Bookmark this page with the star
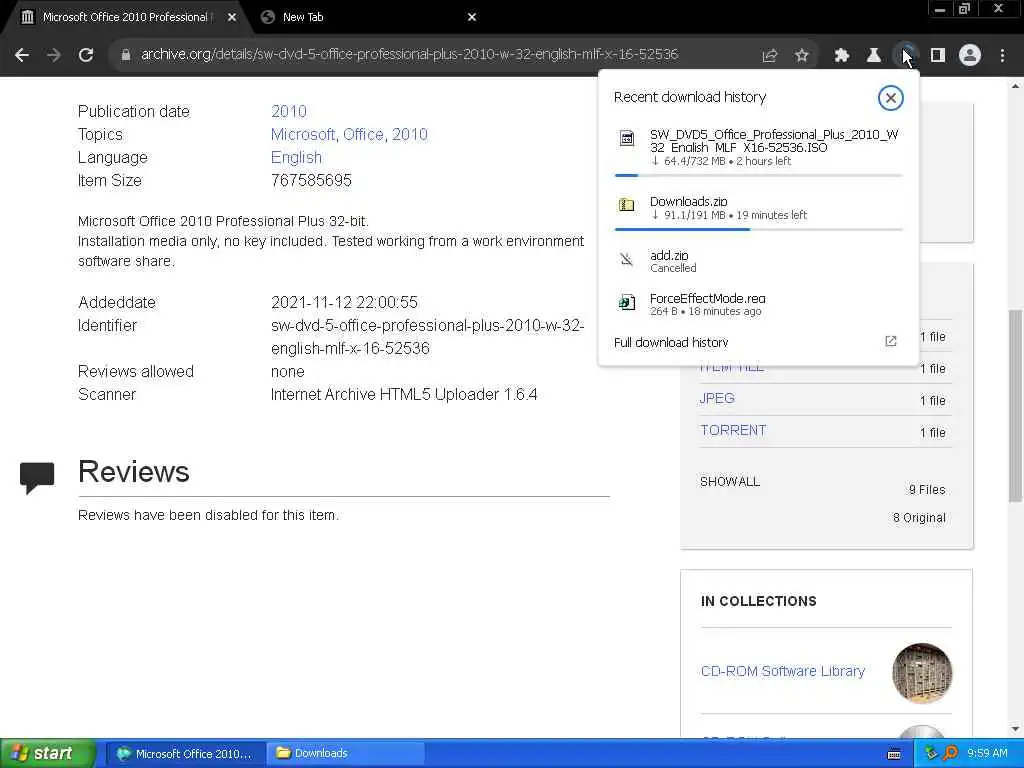The image size is (1024, 768). (x=802, y=56)
